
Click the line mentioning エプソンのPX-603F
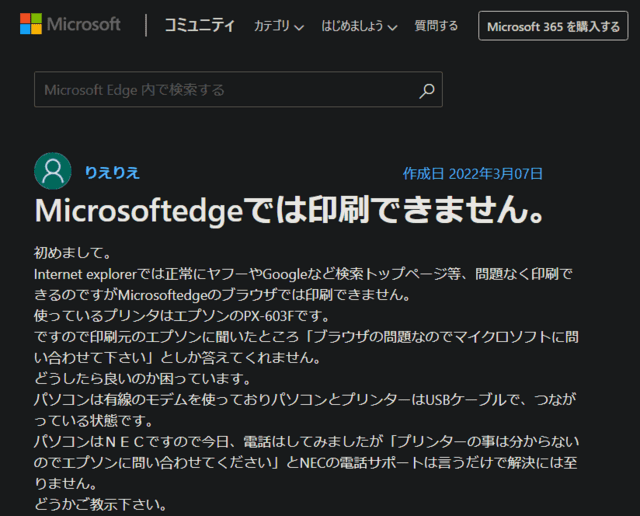pyautogui.click(x=182, y=316)
